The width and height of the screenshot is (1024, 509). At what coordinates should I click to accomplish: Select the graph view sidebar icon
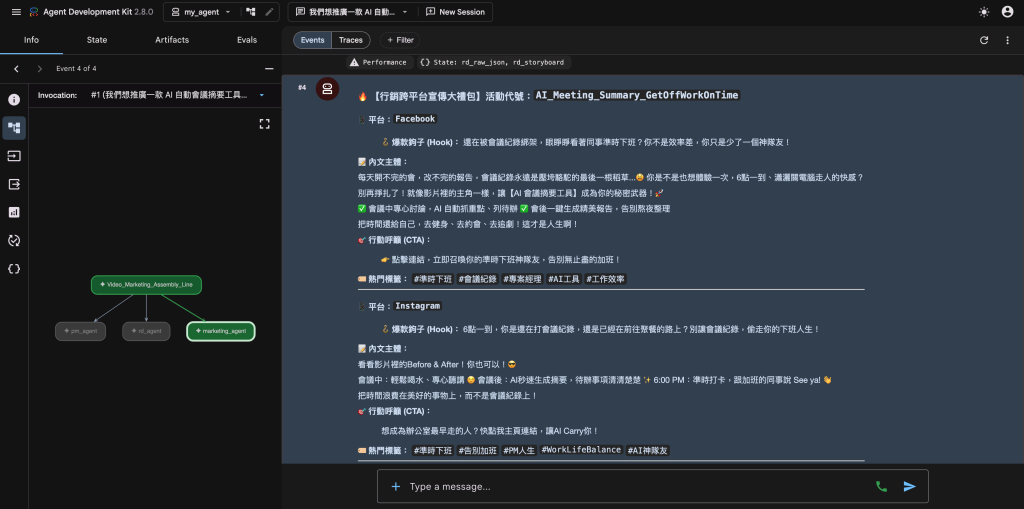point(14,128)
